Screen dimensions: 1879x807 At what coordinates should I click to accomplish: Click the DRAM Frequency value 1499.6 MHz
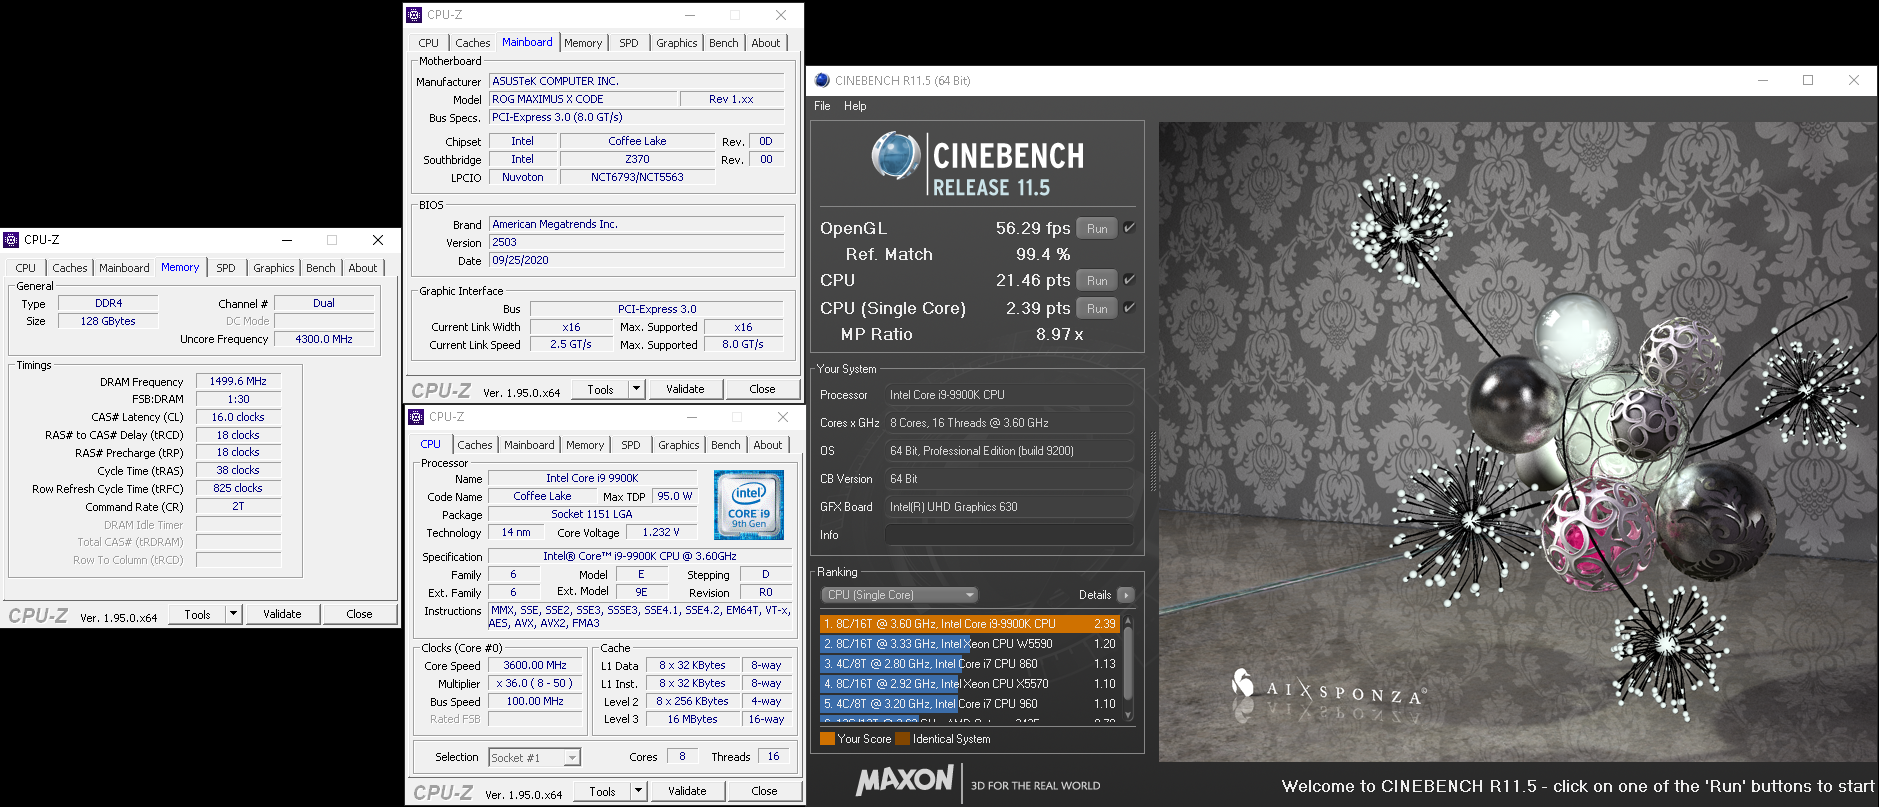[x=238, y=381]
